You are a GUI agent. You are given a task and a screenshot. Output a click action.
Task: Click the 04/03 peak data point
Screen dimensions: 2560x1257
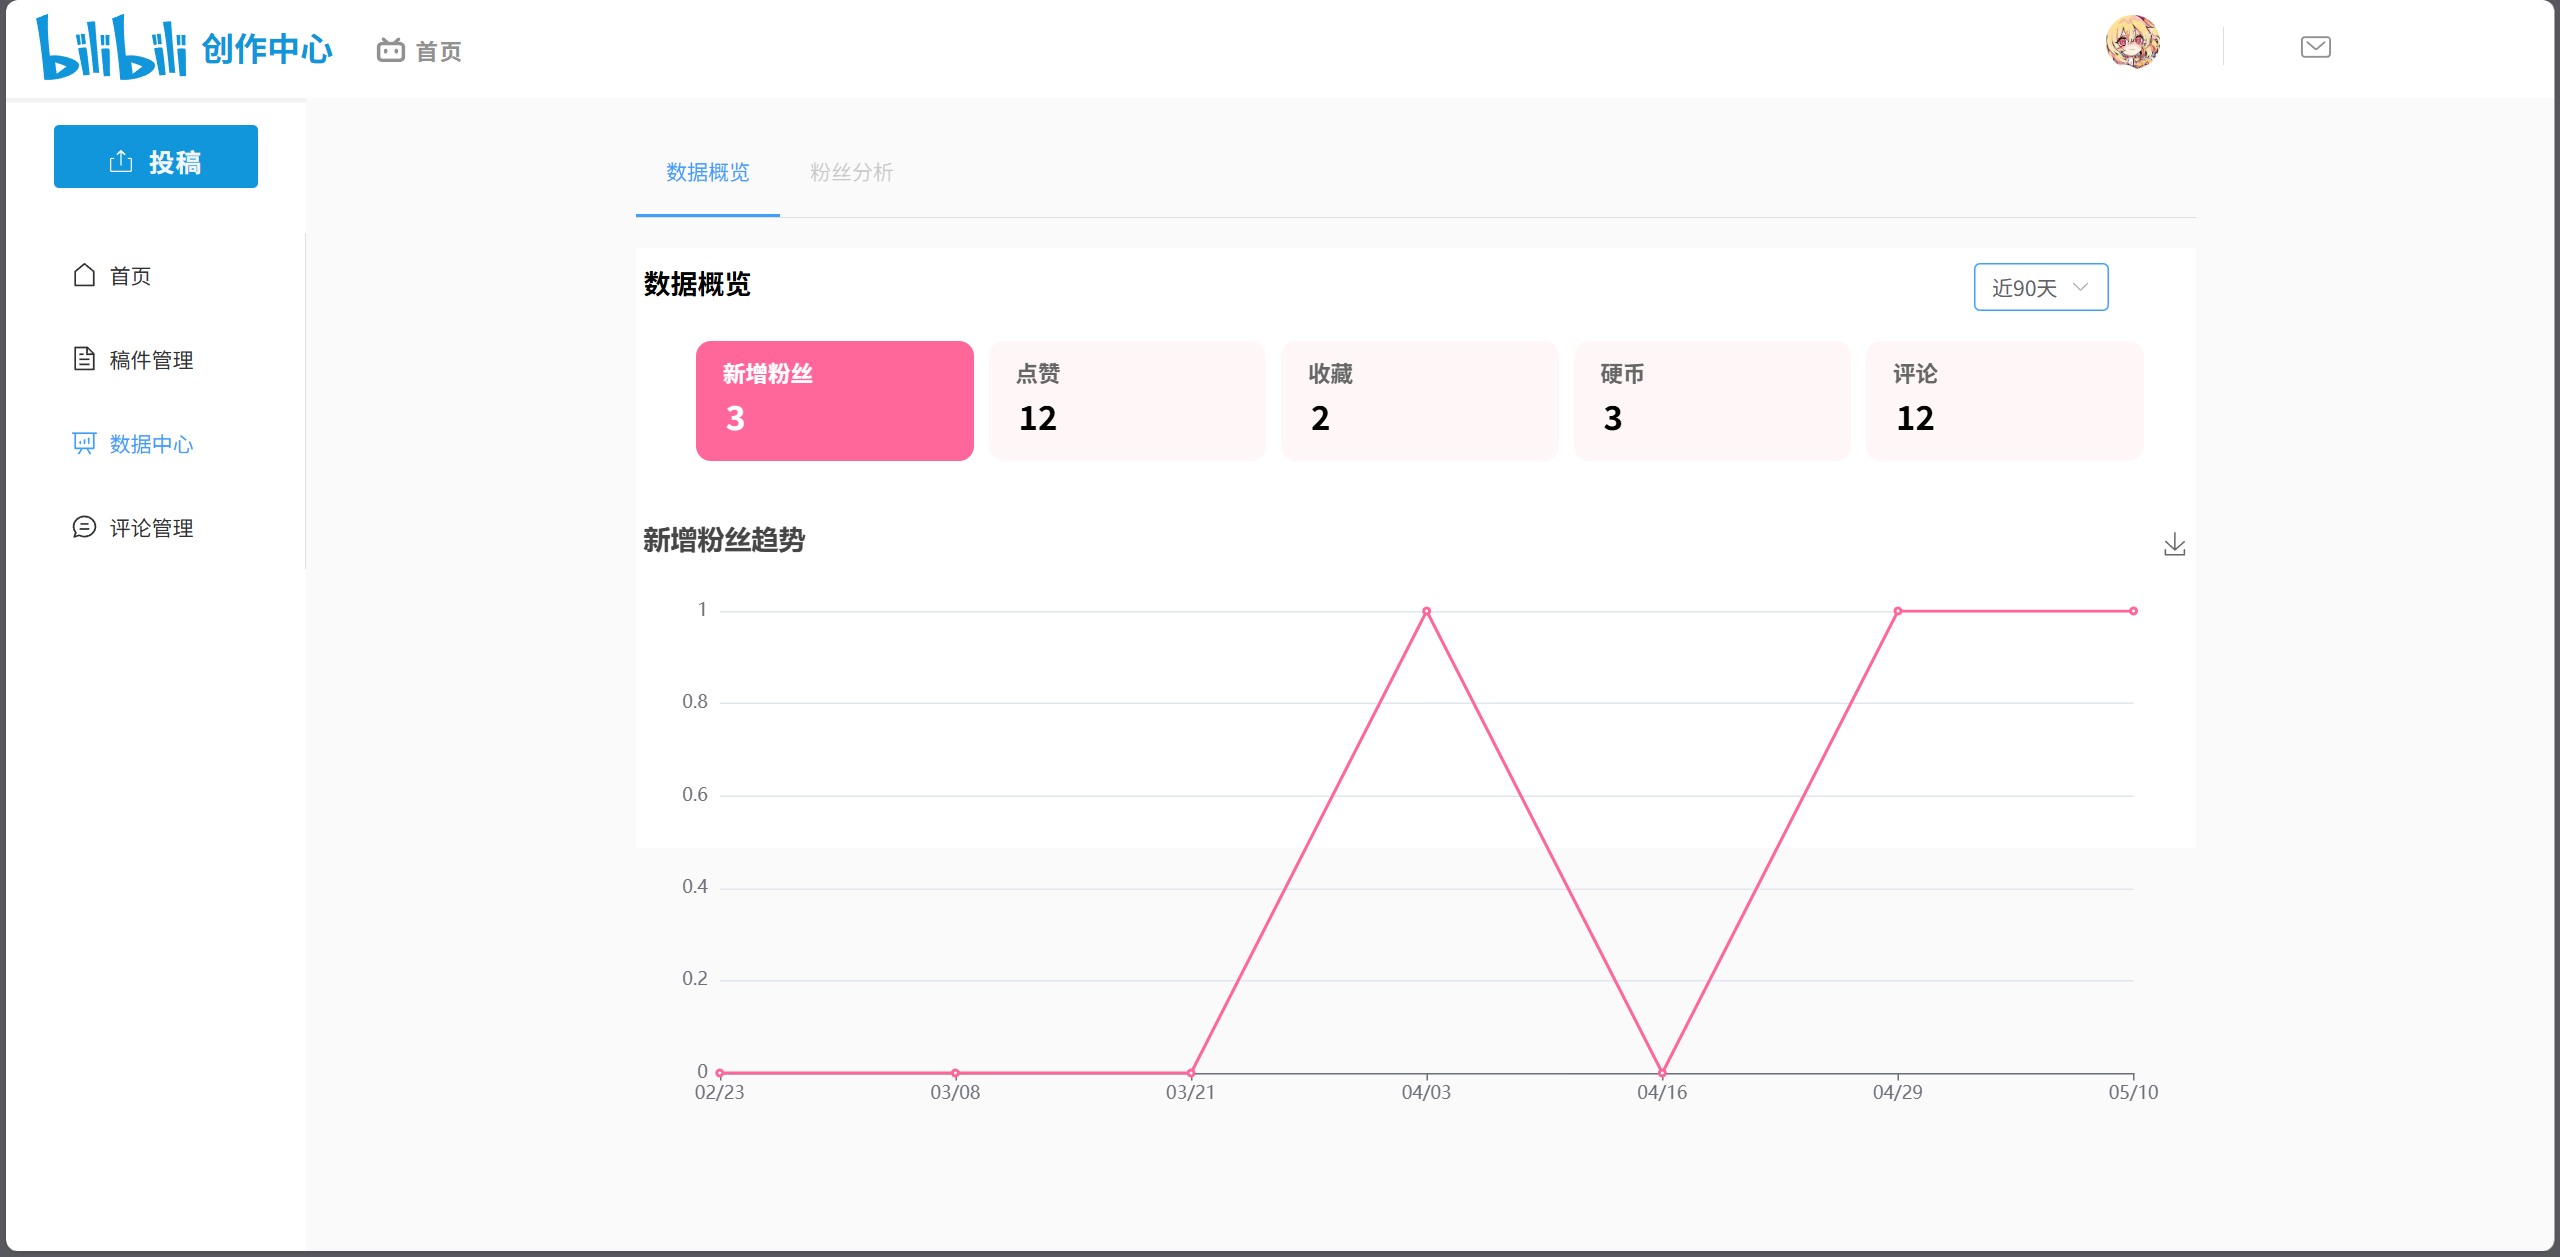(1426, 611)
